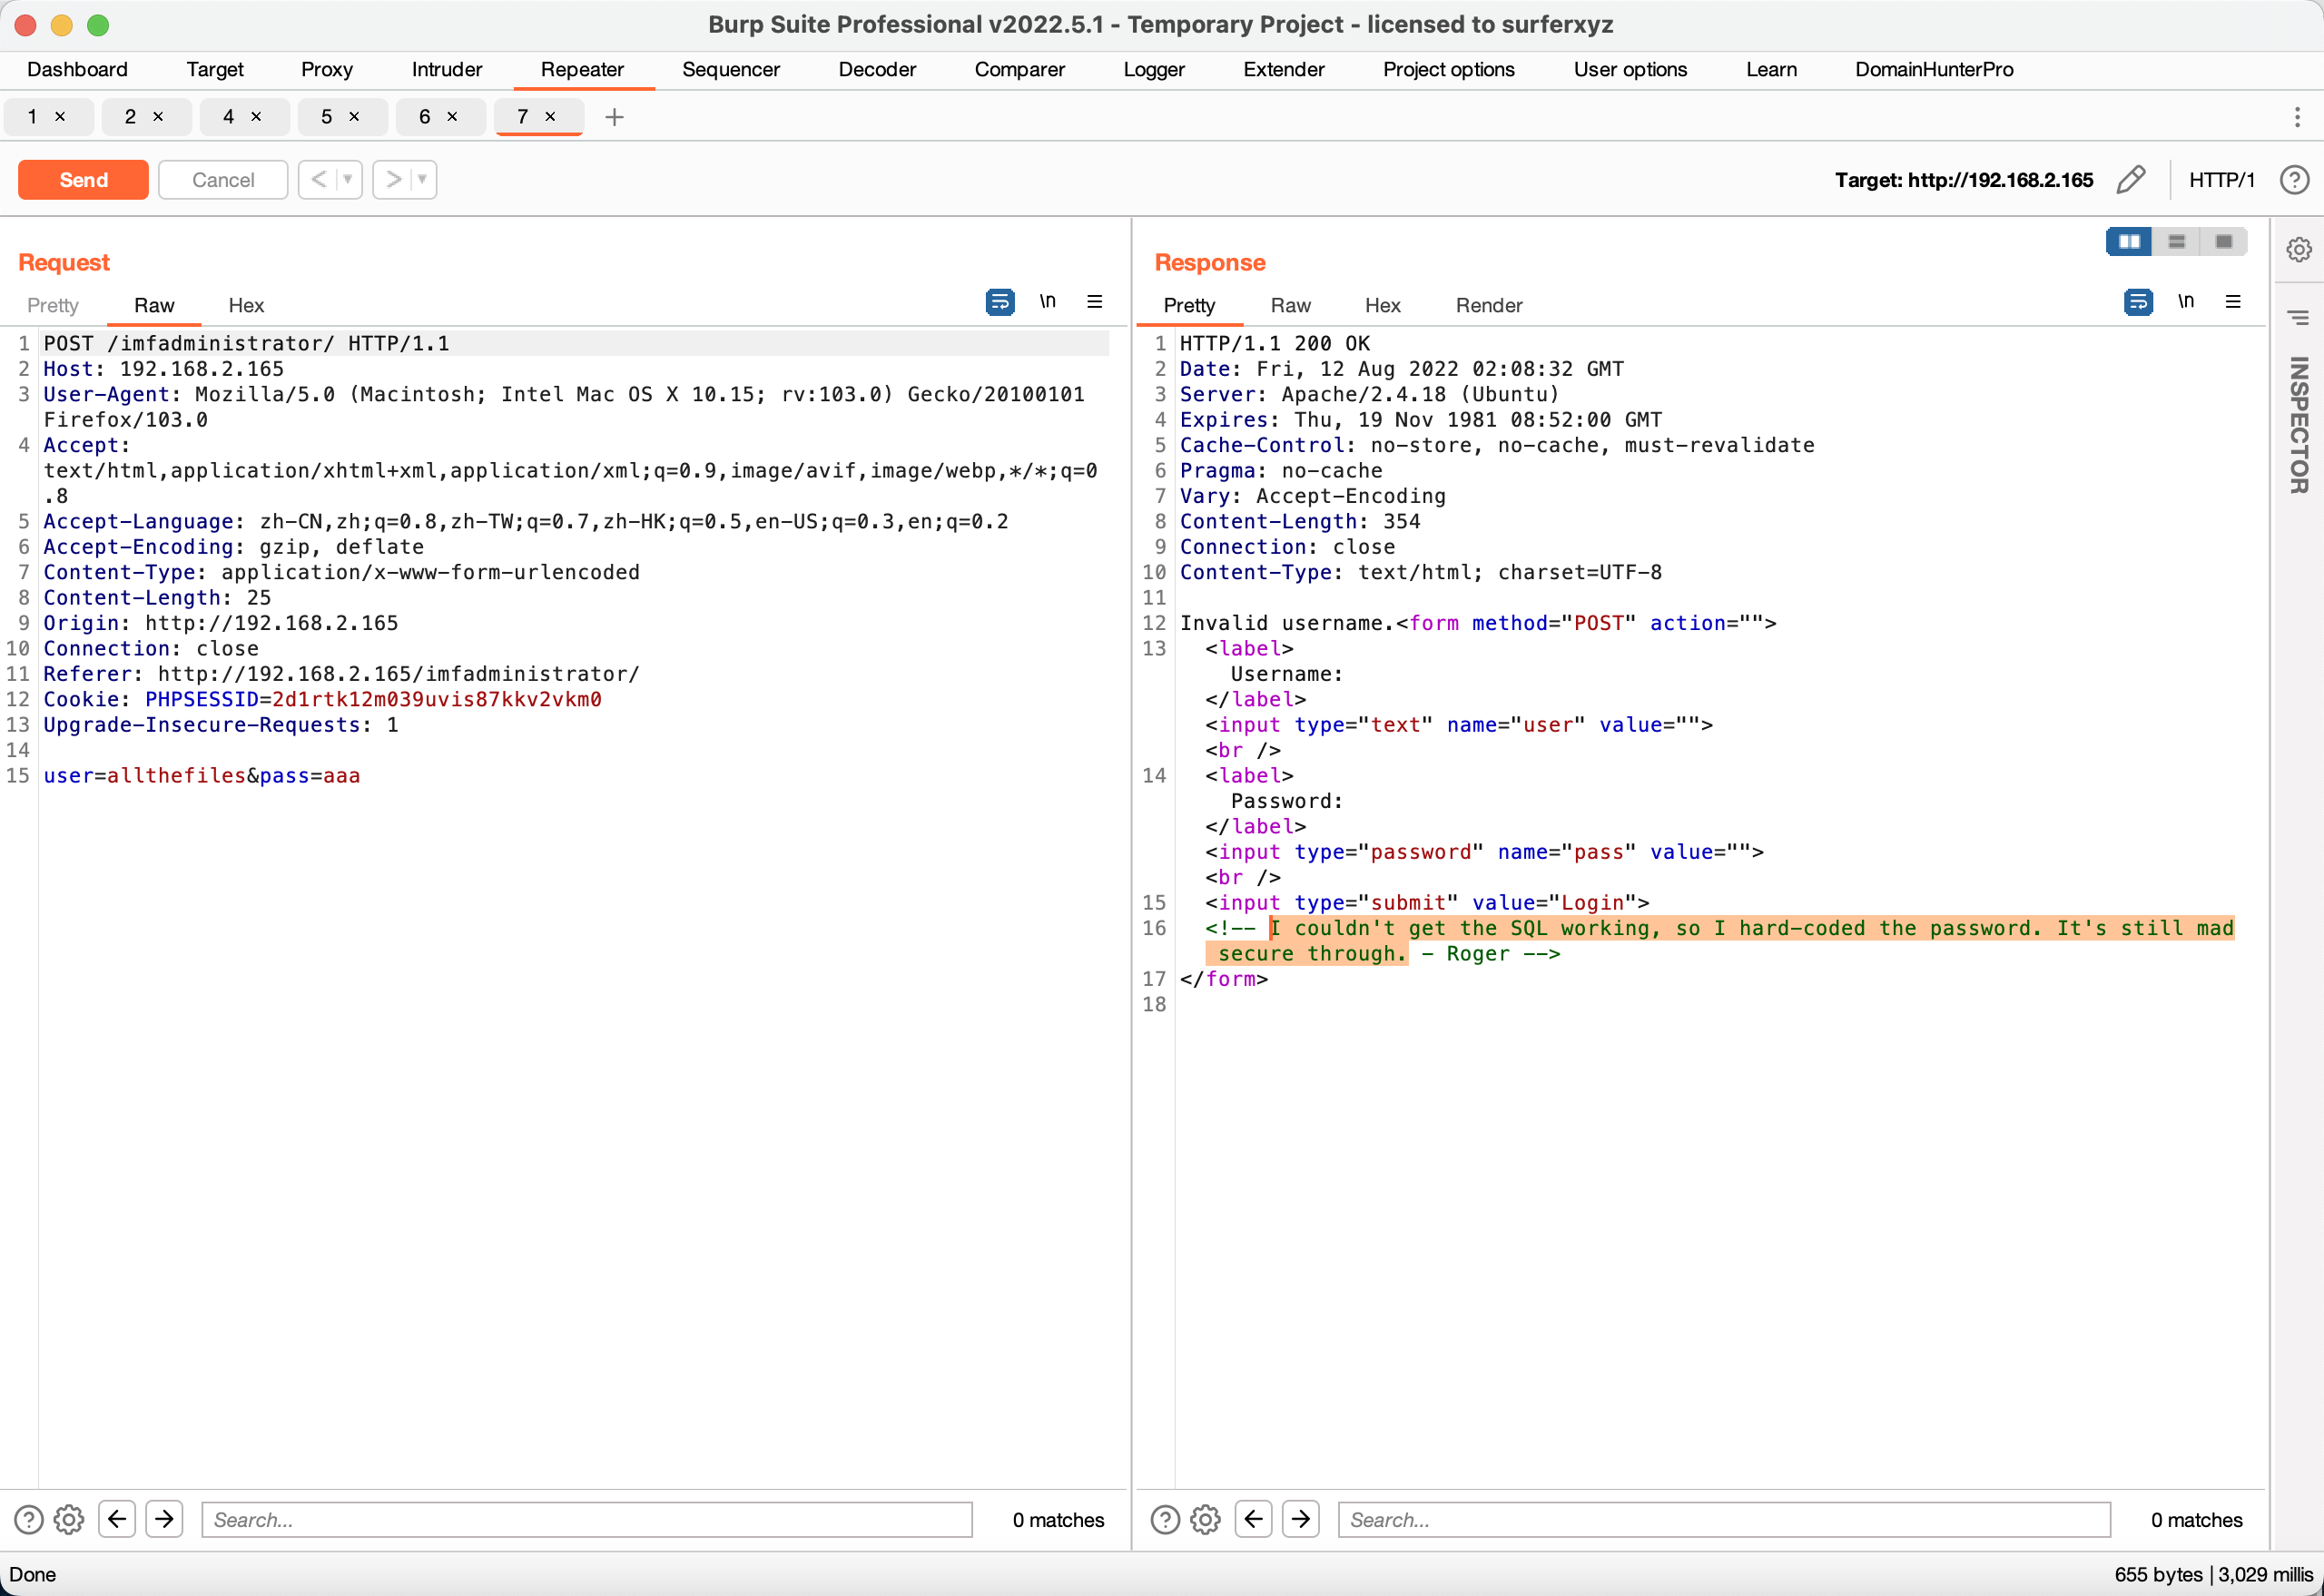Switch to top-bottom layout view

(2176, 242)
